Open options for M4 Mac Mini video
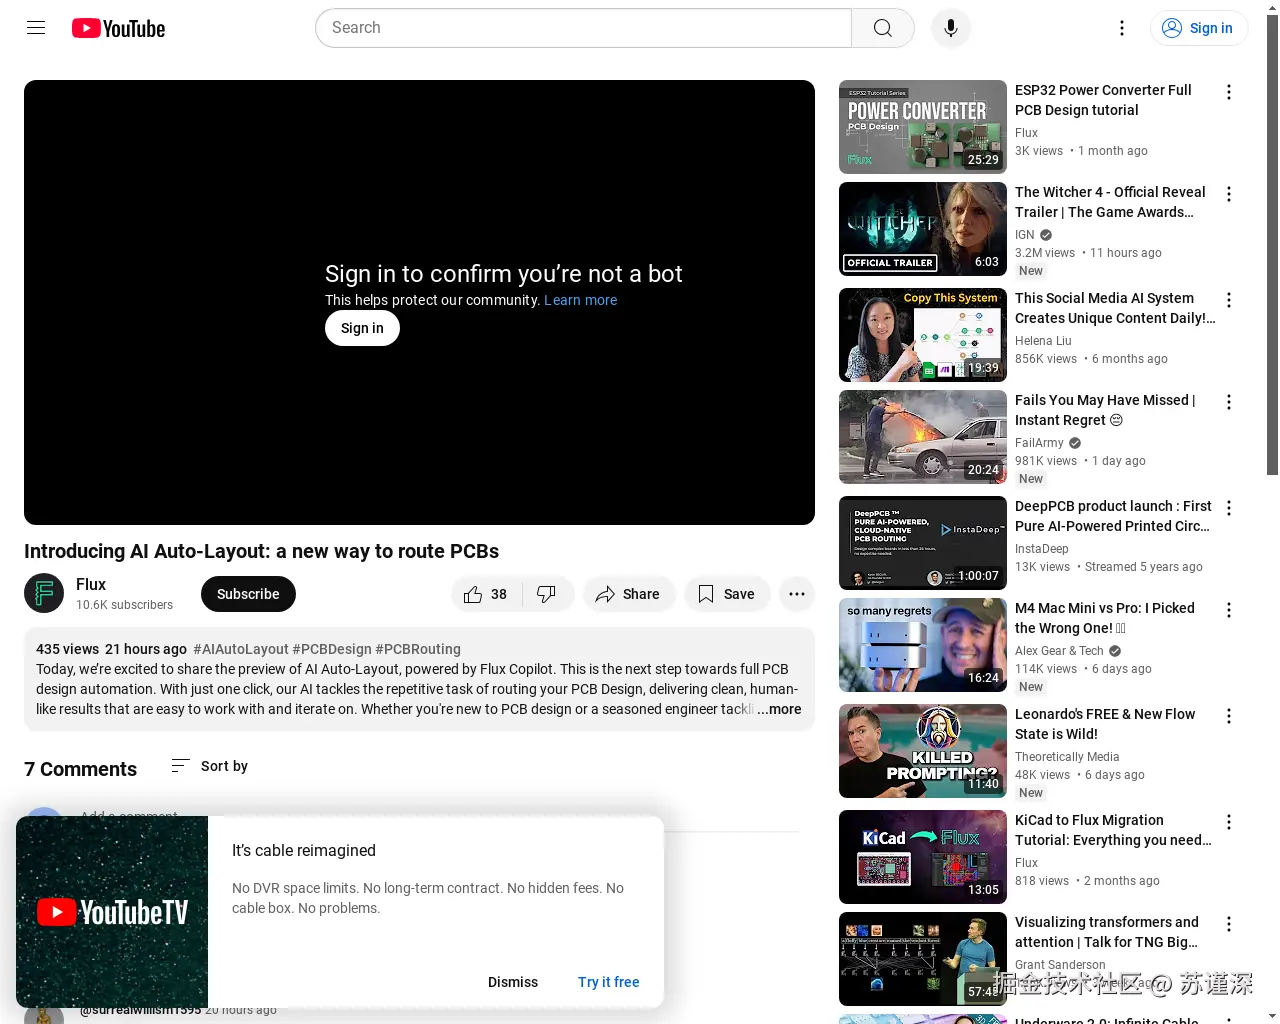 click(1229, 610)
